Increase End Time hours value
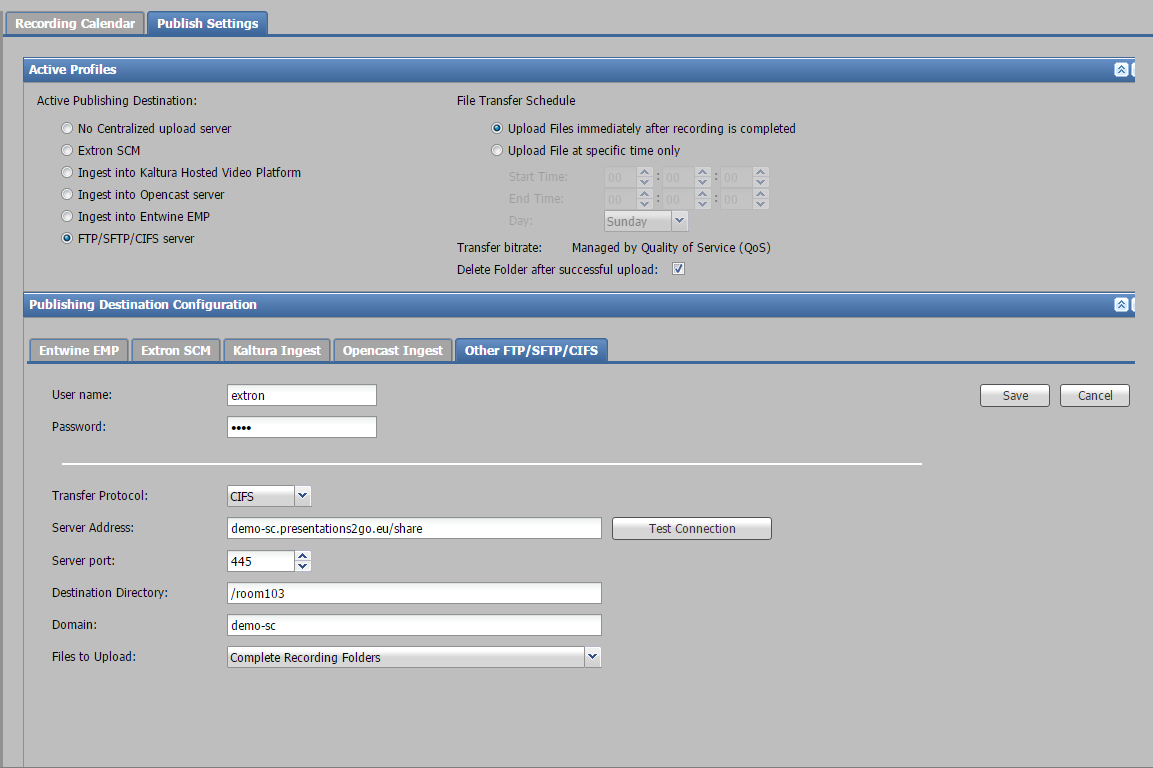This screenshot has width=1153, height=768. (644, 194)
